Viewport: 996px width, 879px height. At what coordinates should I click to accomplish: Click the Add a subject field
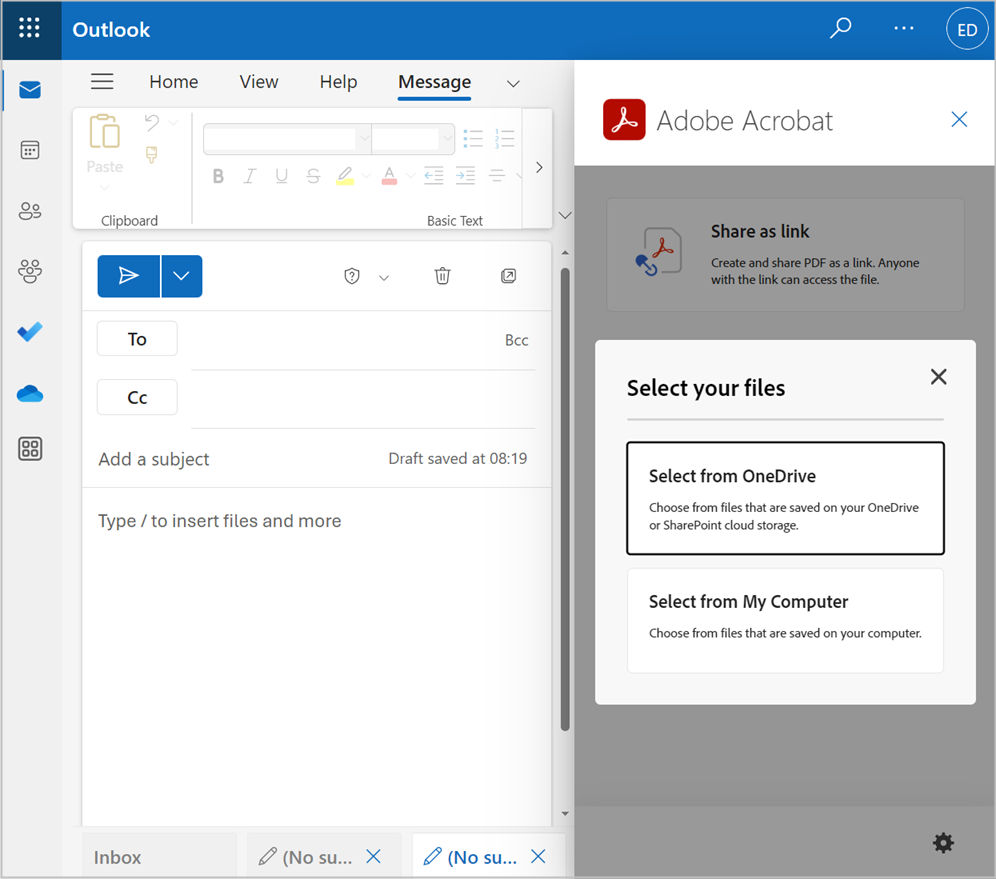pos(153,459)
